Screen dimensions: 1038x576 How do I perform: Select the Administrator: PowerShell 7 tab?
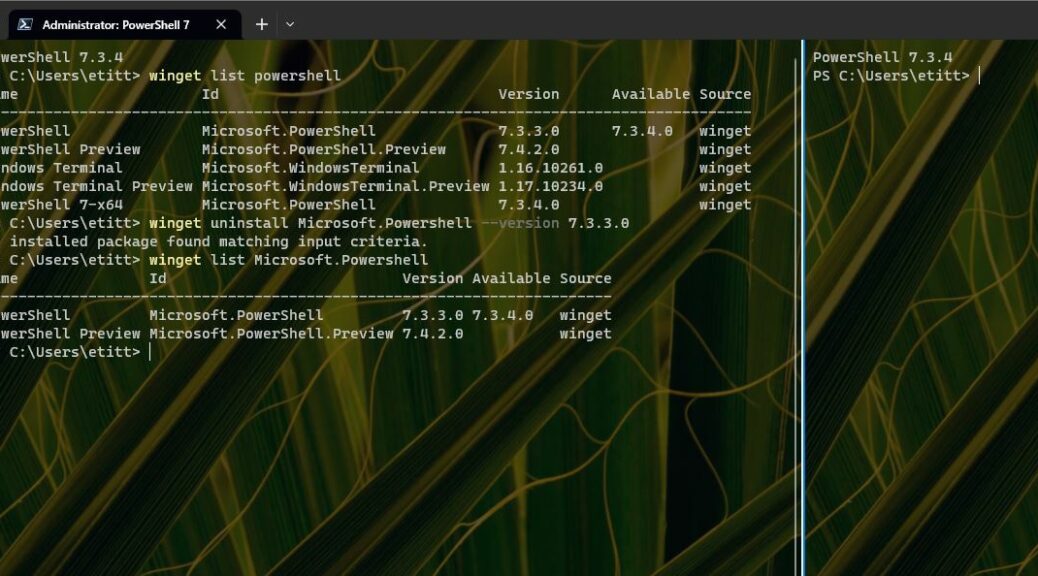tap(124, 24)
